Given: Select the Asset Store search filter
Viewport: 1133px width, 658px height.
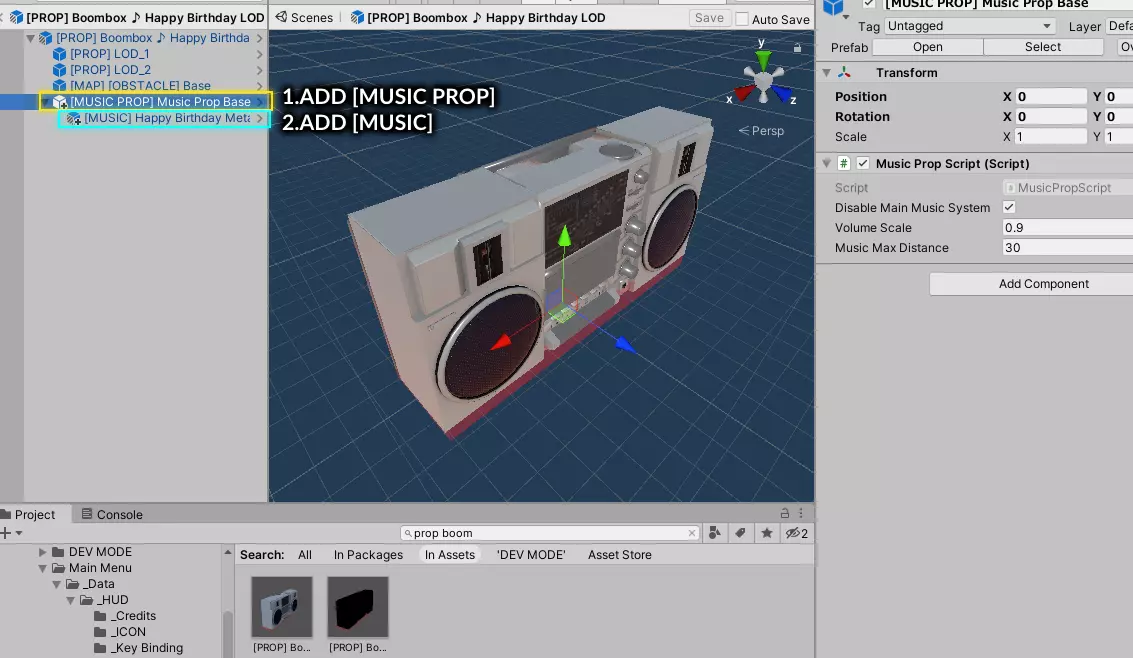Looking at the screenshot, I should click(619, 555).
